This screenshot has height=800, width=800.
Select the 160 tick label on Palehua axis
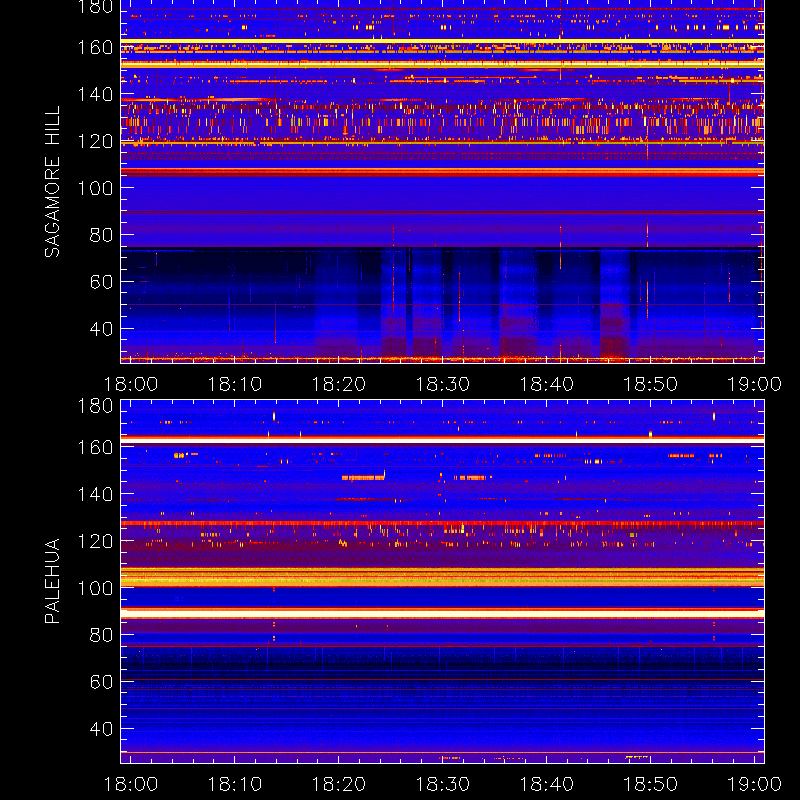click(x=95, y=447)
